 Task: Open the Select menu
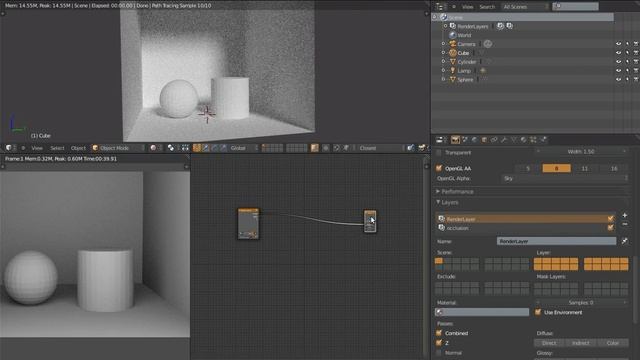57,148
